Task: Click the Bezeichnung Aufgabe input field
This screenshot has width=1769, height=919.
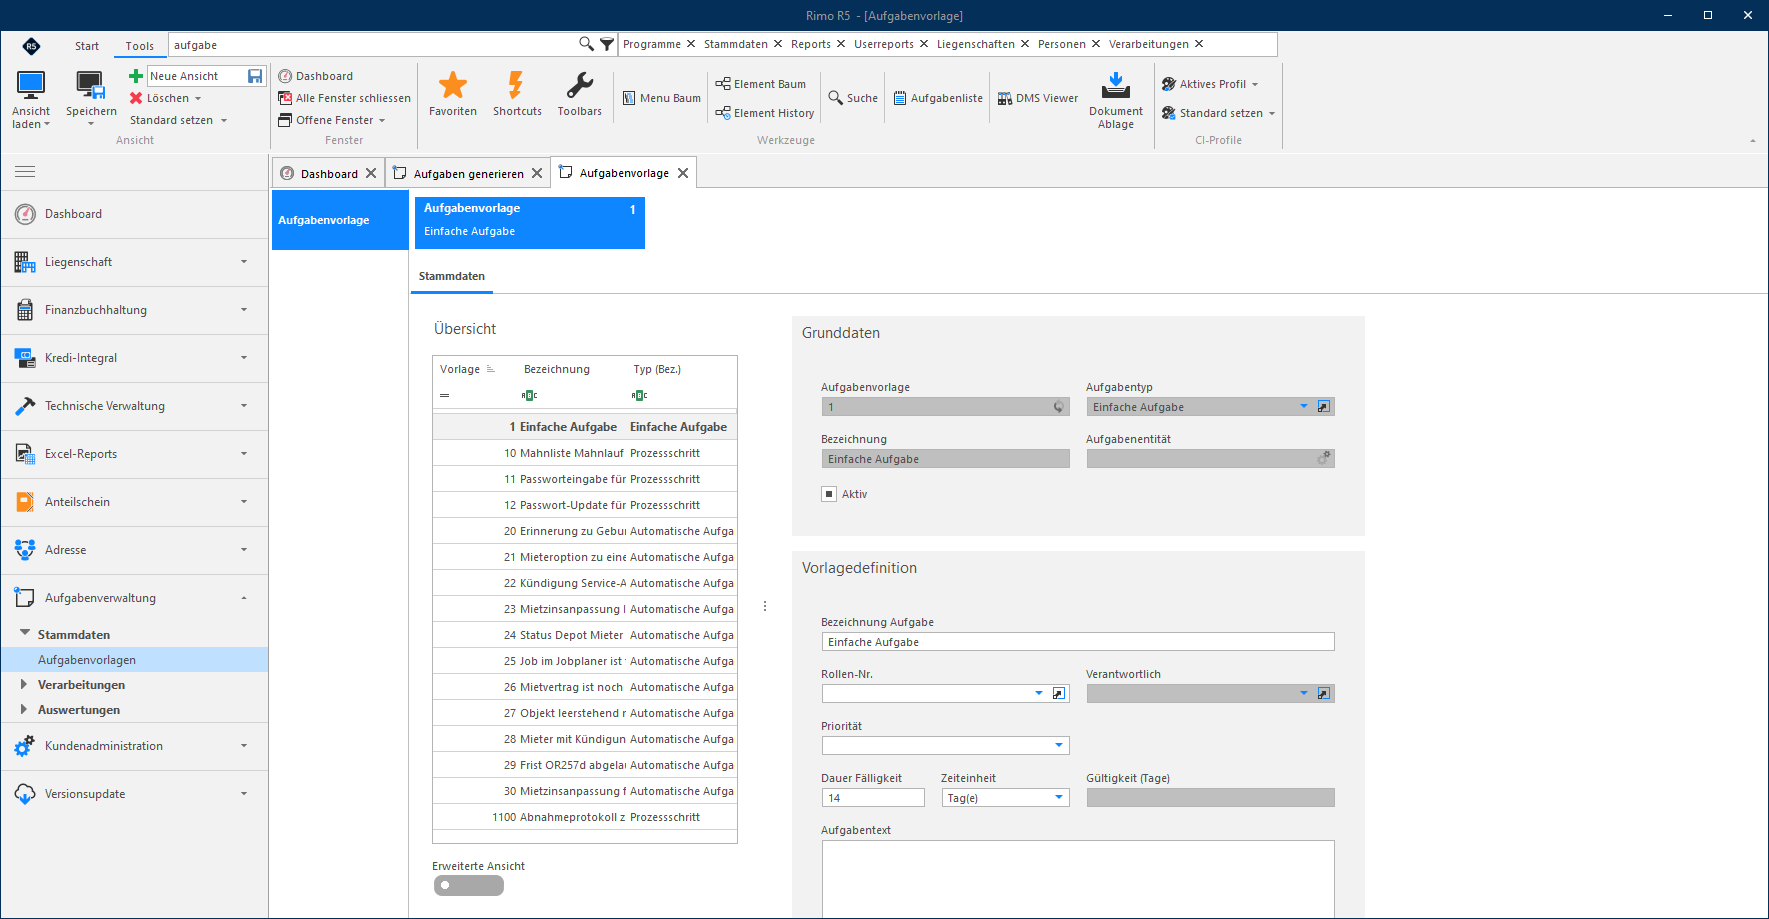Action: point(1078,641)
